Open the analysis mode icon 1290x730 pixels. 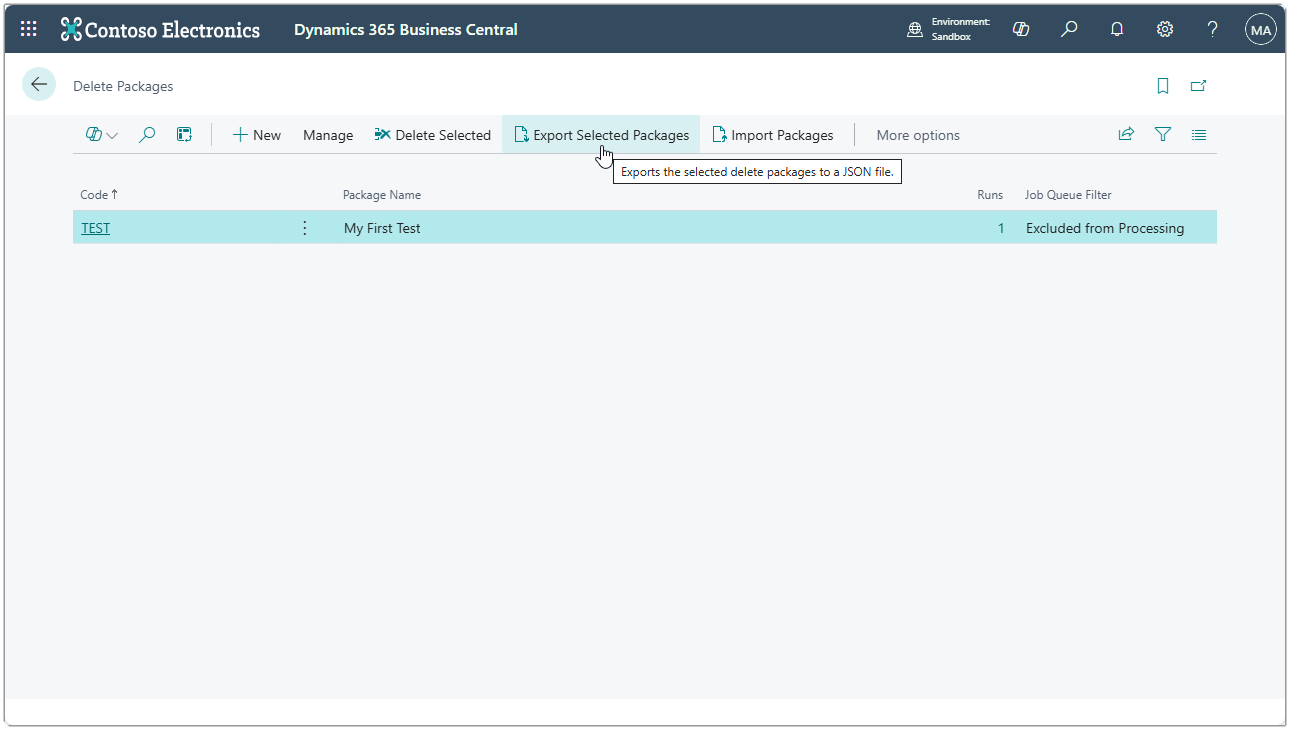tap(184, 134)
